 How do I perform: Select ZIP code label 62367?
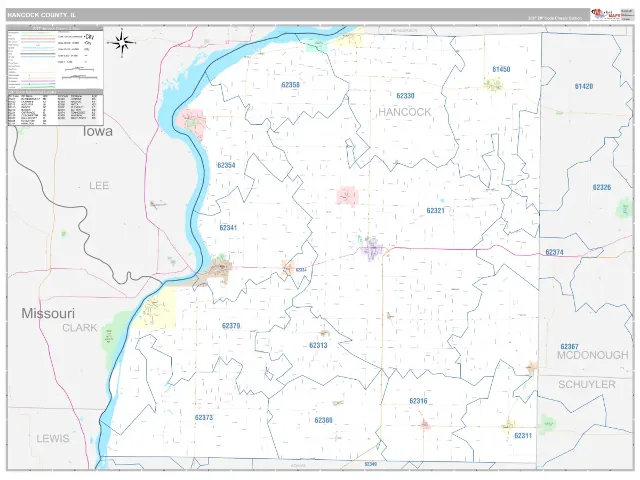[x=569, y=347]
